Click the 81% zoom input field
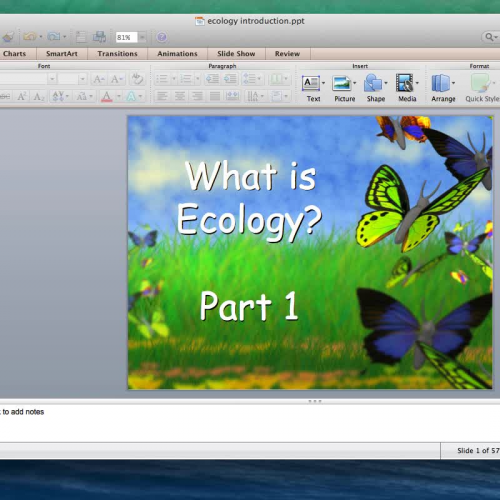Viewport: 500px width, 500px height. point(126,37)
